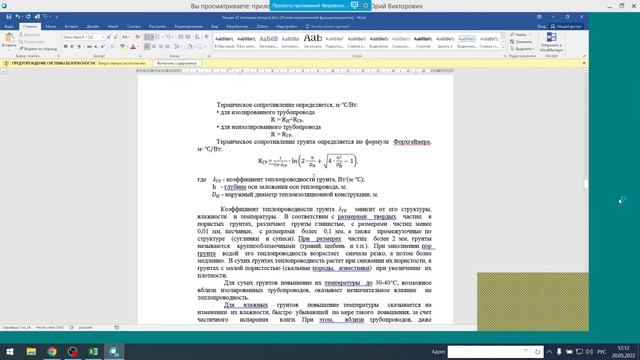Apply italic formatting
The width and height of the screenshot is (640, 360).
[72, 47]
